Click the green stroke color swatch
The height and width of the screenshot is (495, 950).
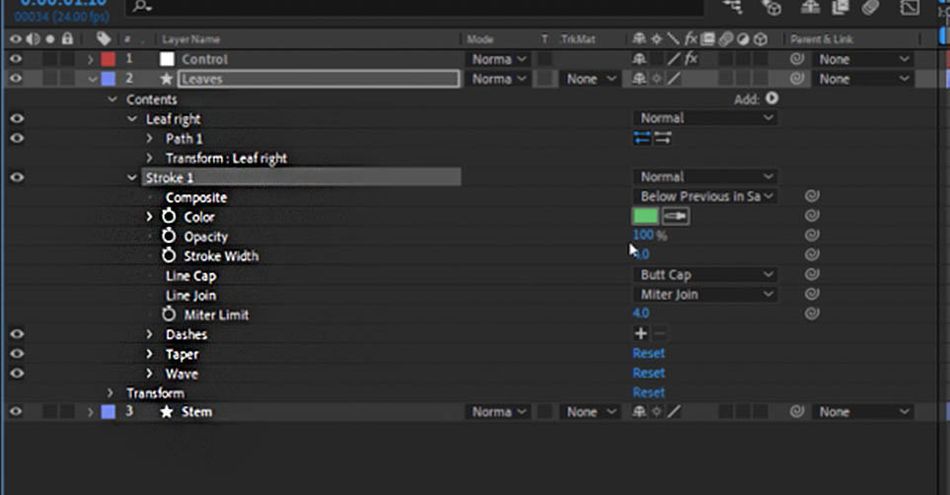pos(645,216)
